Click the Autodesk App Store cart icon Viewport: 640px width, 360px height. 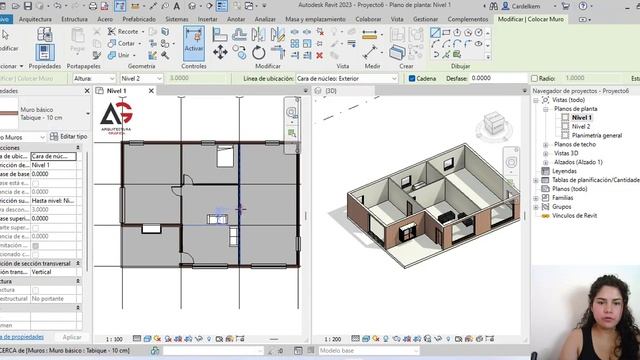pyautogui.click(x=566, y=6)
